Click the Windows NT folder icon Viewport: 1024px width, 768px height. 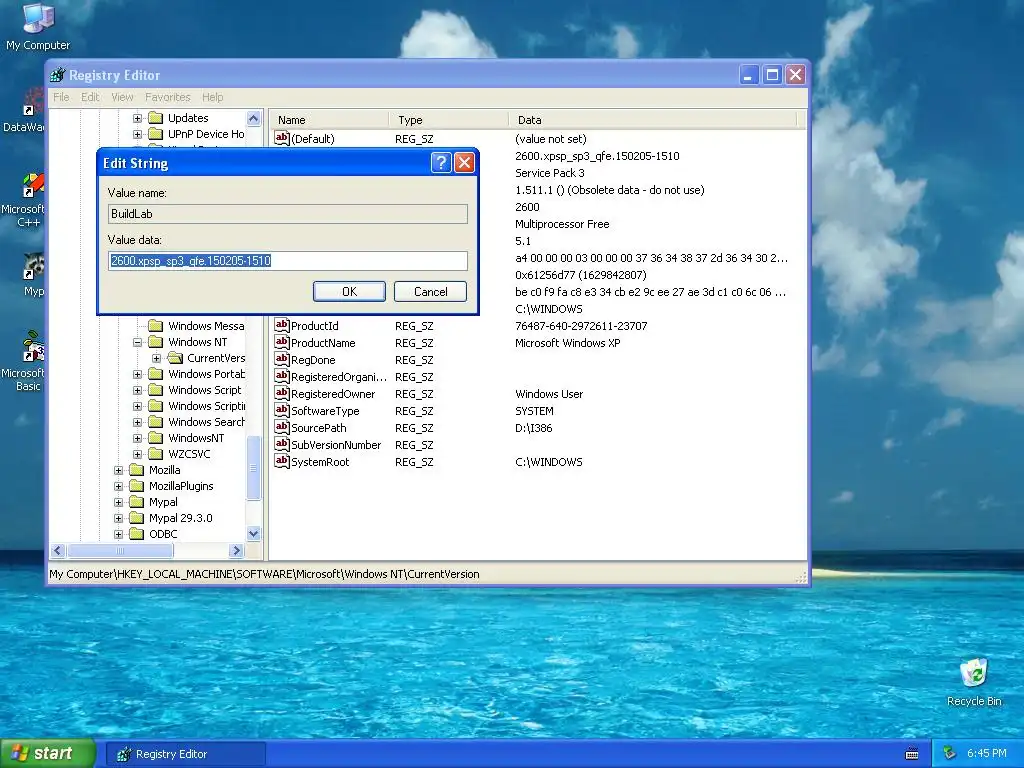coord(155,342)
